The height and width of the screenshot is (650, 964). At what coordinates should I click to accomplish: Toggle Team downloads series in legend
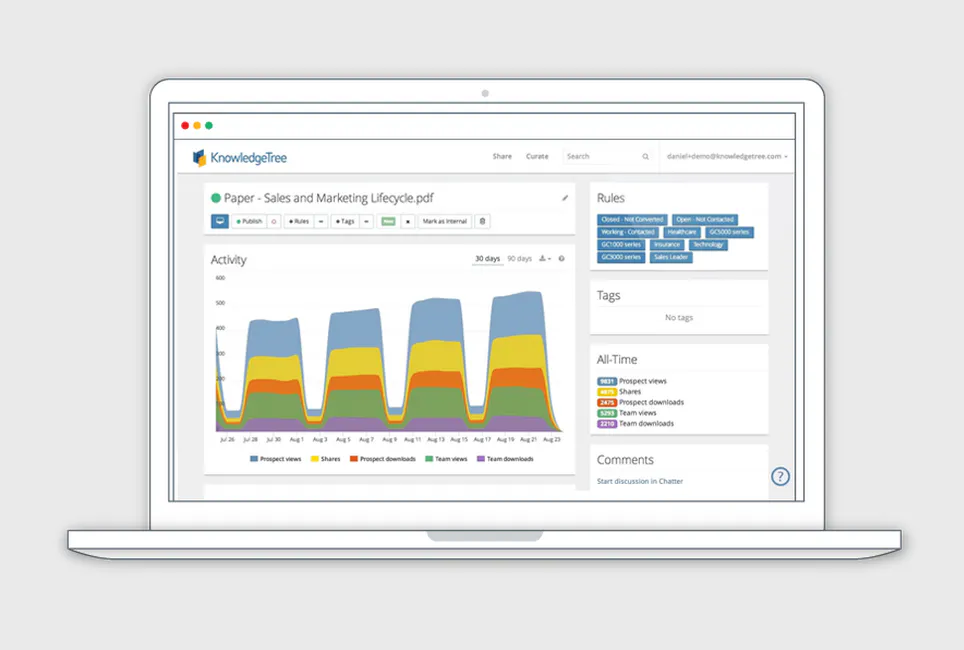coord(505,459)
